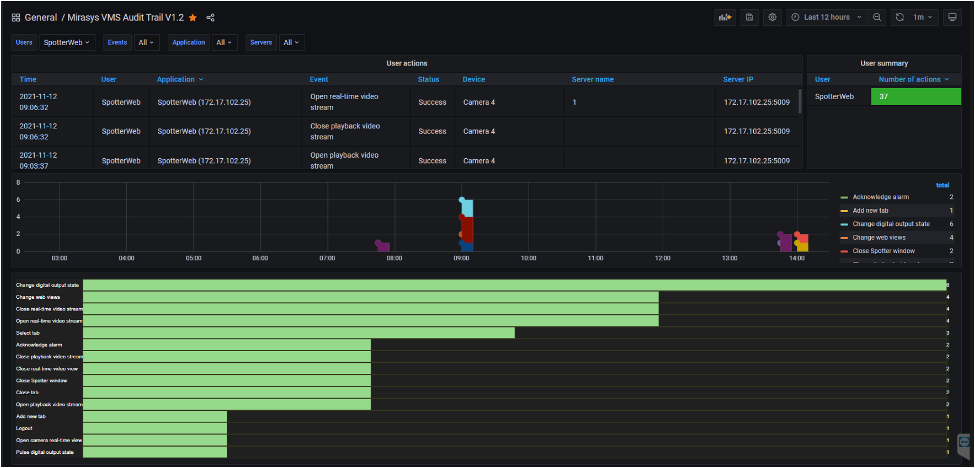Click the share dashboard icon

[210, 18]
